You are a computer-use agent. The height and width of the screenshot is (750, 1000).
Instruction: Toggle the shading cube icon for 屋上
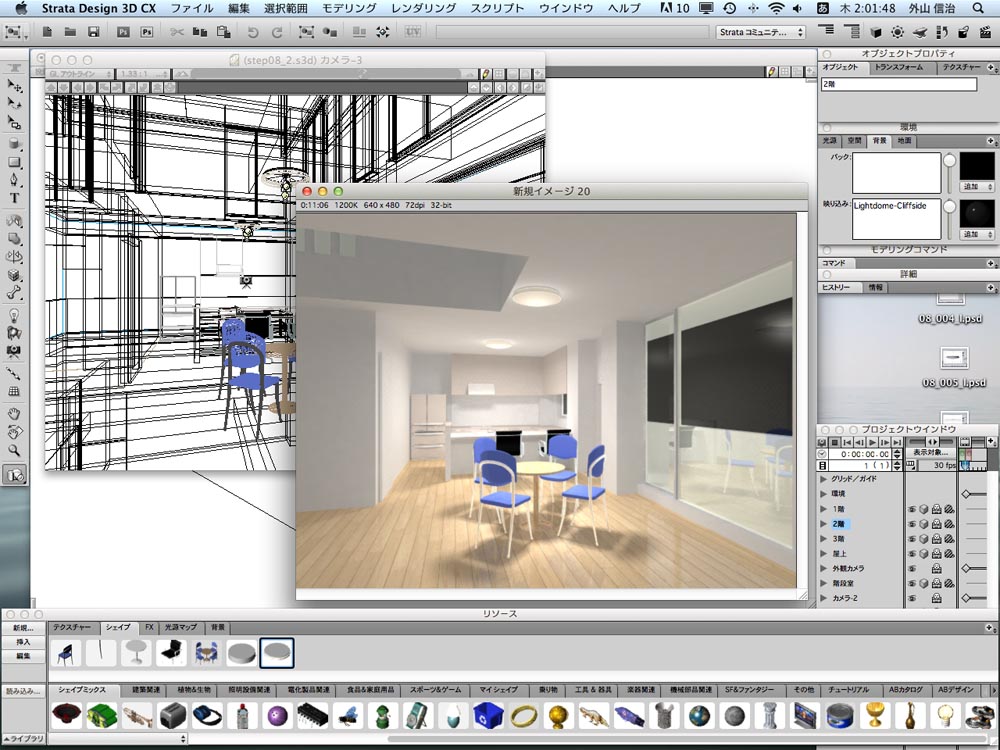tap(923, 554)
